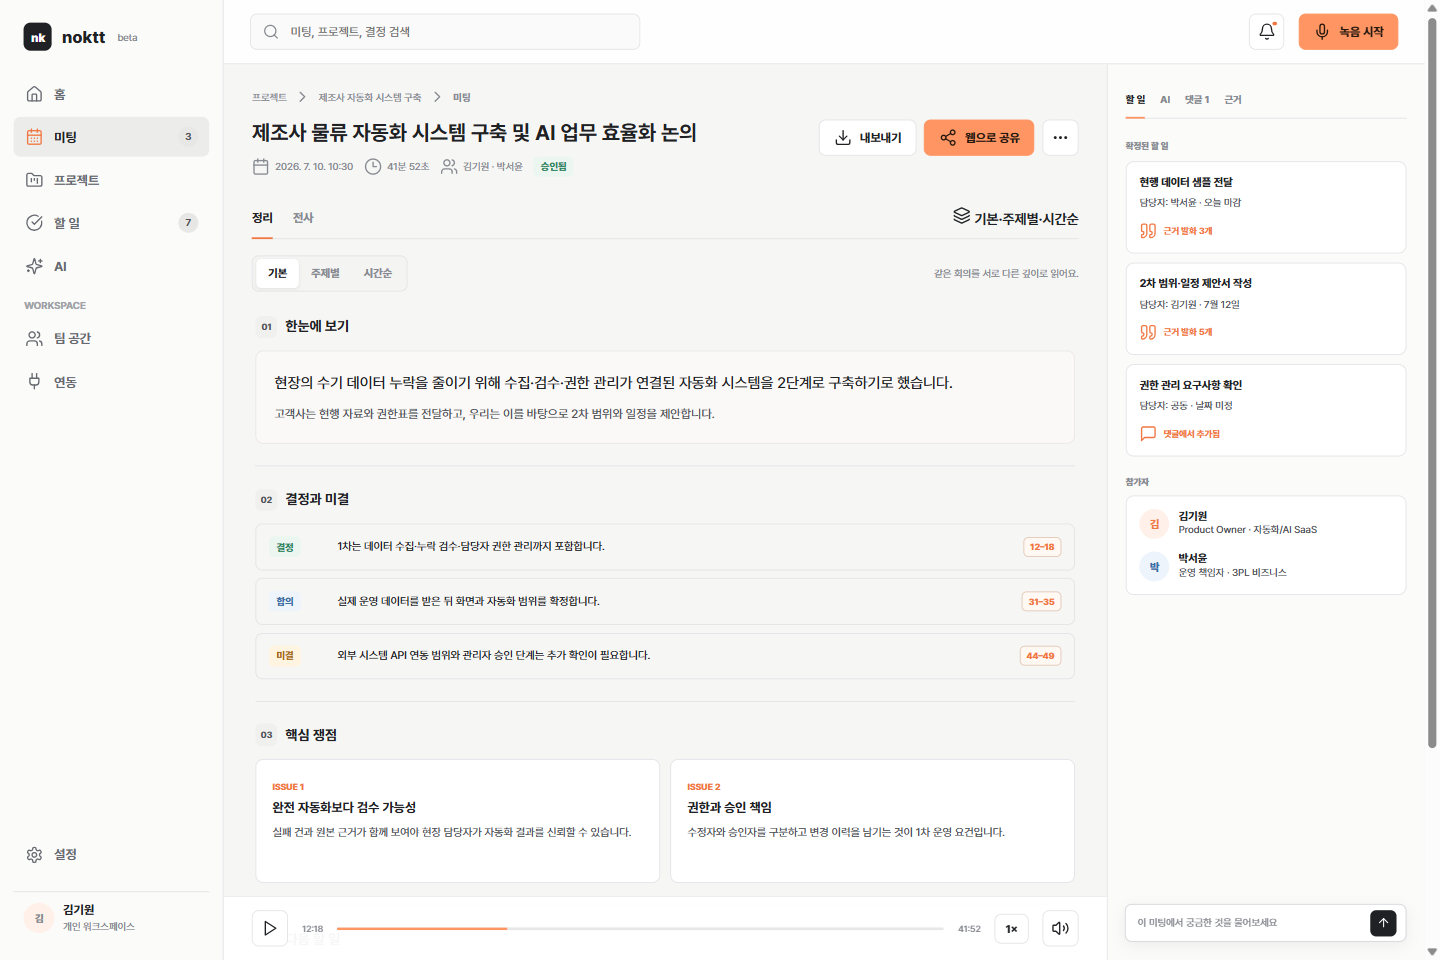Screen dimensions: 1440x960
Task: Switch to 댓글 1 panel tab
Action: click(1197, 100)
